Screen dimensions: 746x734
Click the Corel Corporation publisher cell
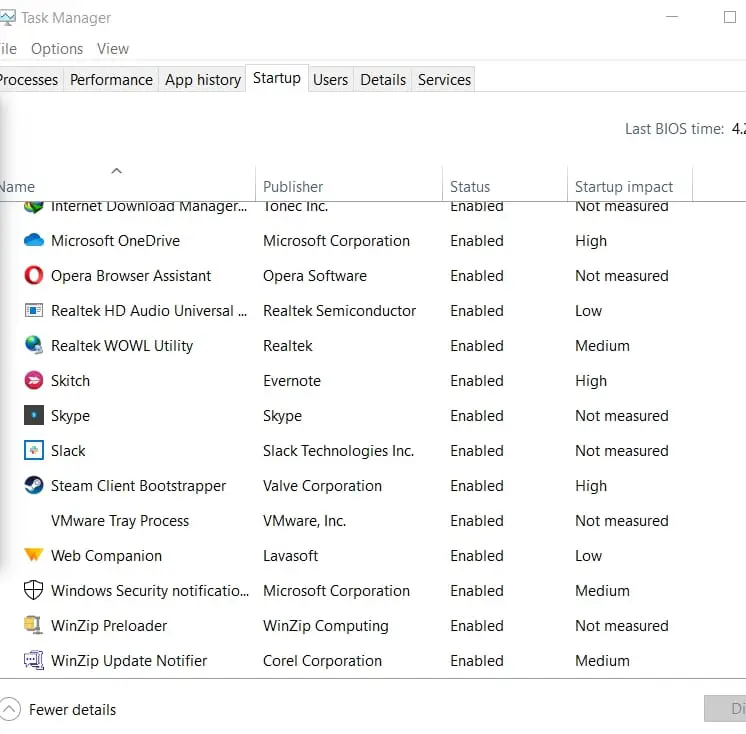(323, 661)
